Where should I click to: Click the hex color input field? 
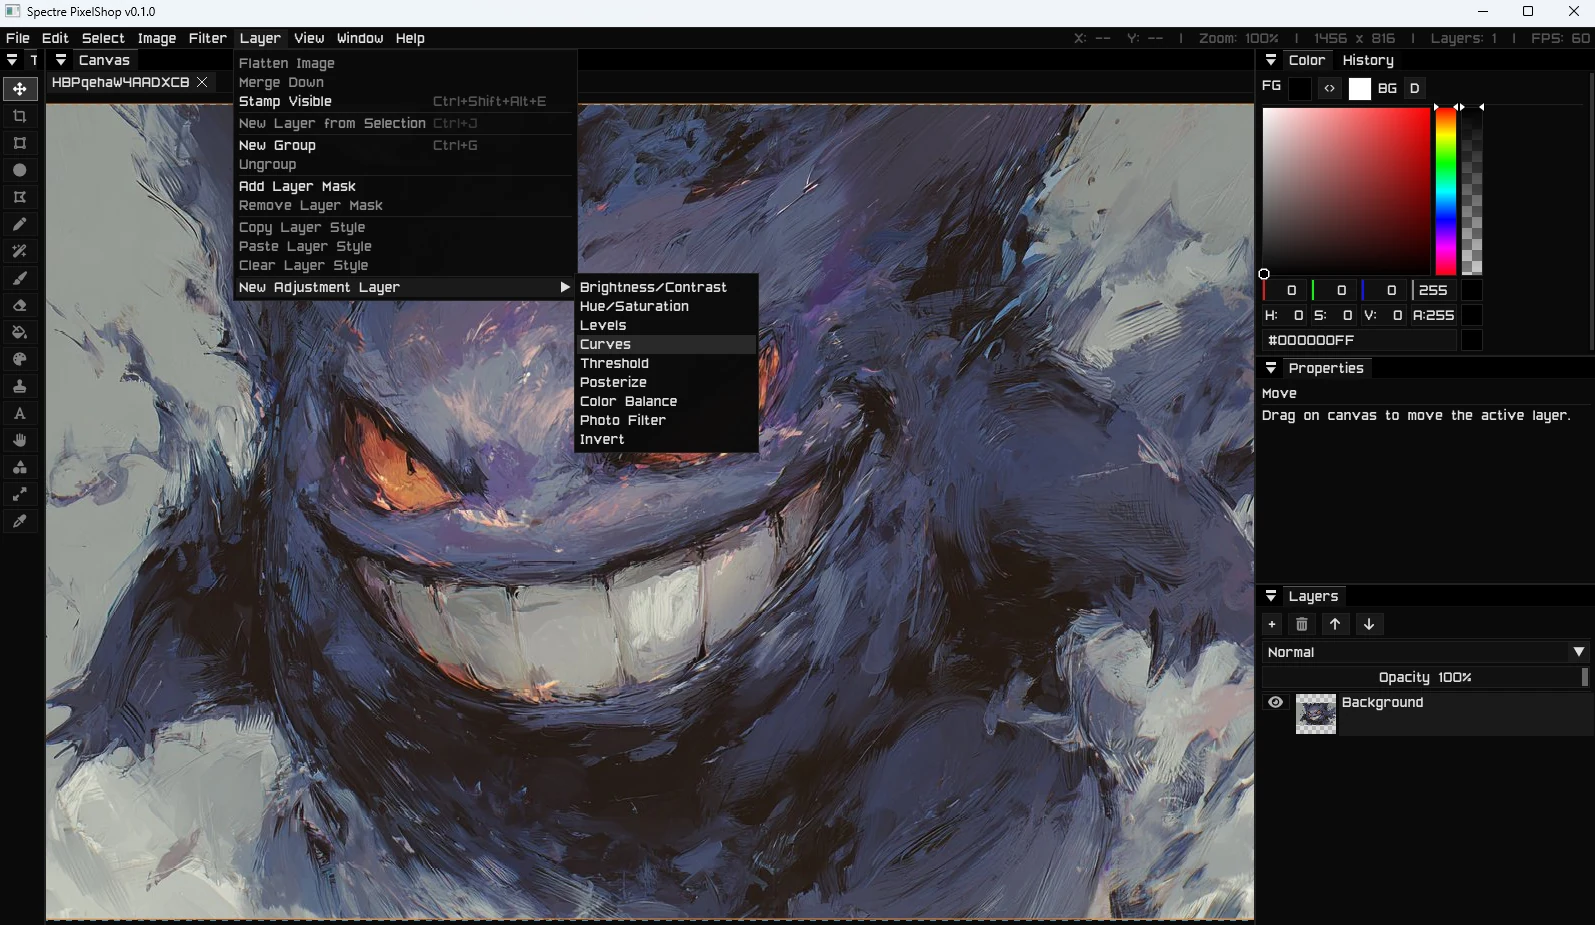(1359, 340)
